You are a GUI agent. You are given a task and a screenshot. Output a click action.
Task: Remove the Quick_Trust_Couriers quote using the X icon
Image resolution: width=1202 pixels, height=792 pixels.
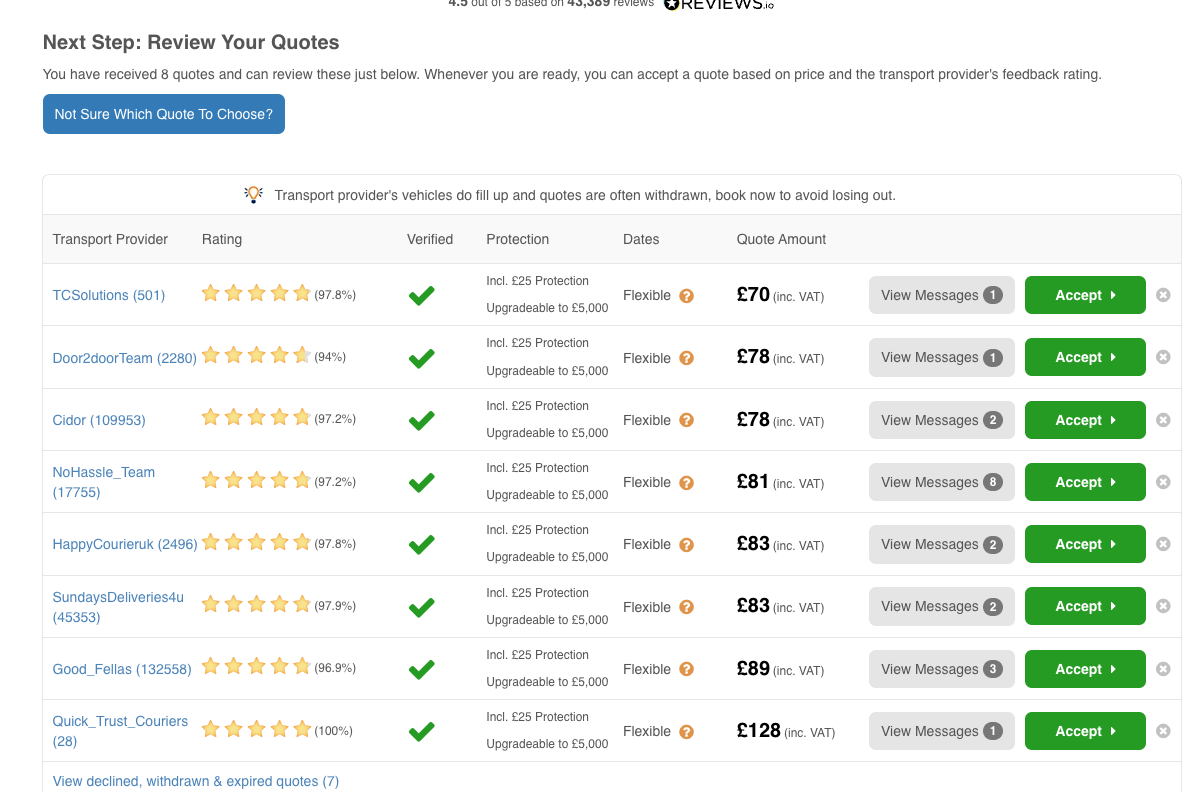tap(1163, 731)
